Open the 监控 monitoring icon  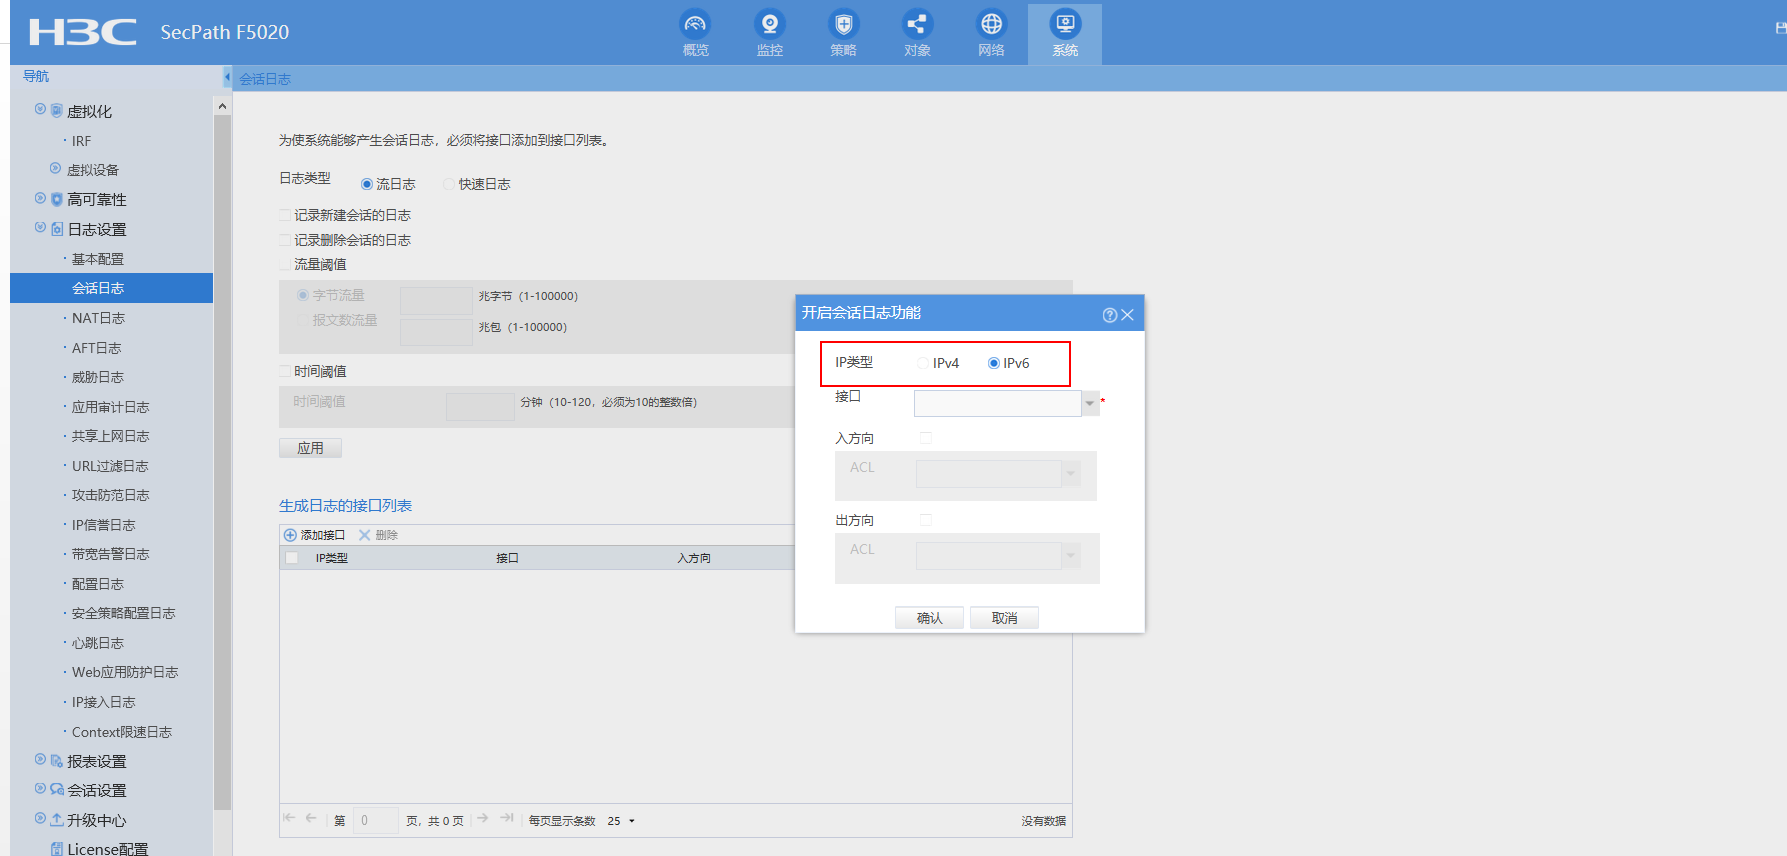pos(769,24)
